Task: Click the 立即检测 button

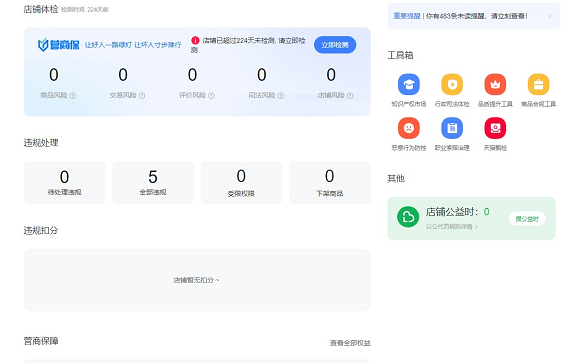Action: (x=335, y=45)
